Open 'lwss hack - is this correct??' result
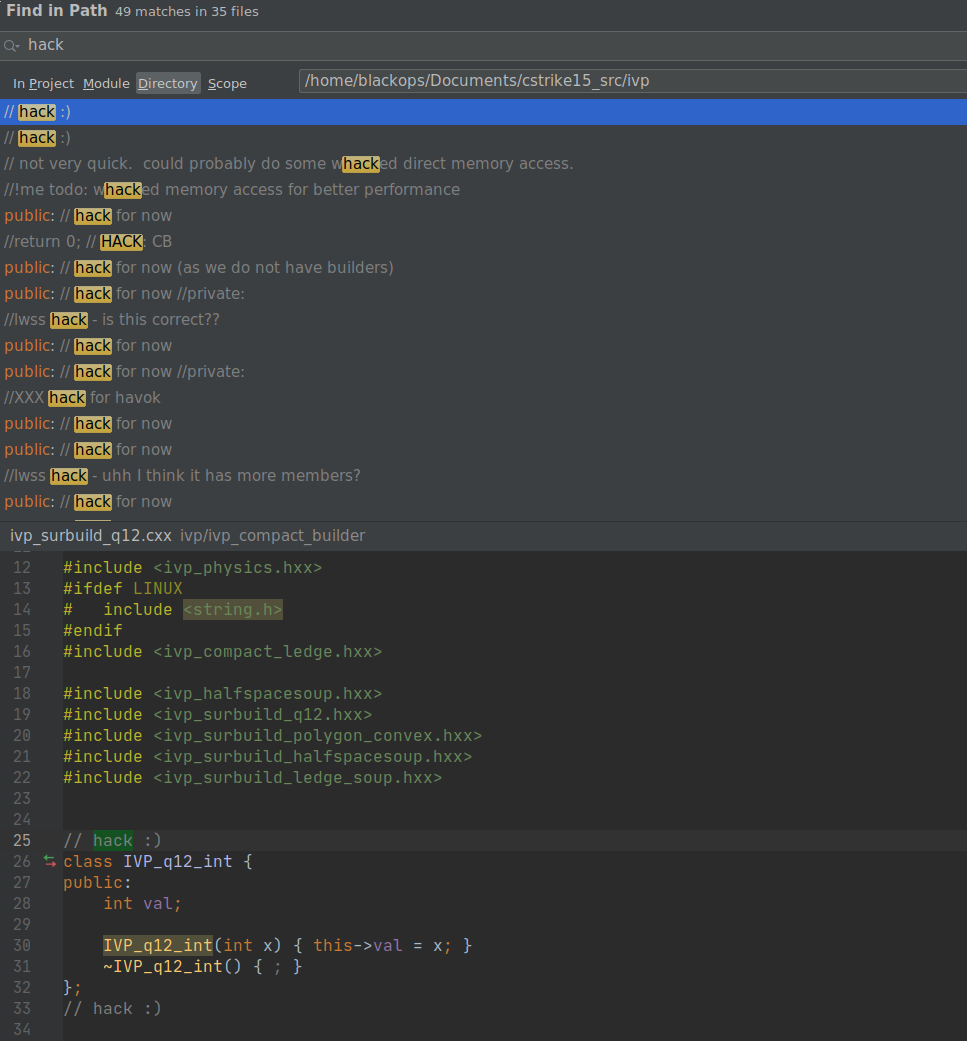967x1041 pixels. point(111,320)
